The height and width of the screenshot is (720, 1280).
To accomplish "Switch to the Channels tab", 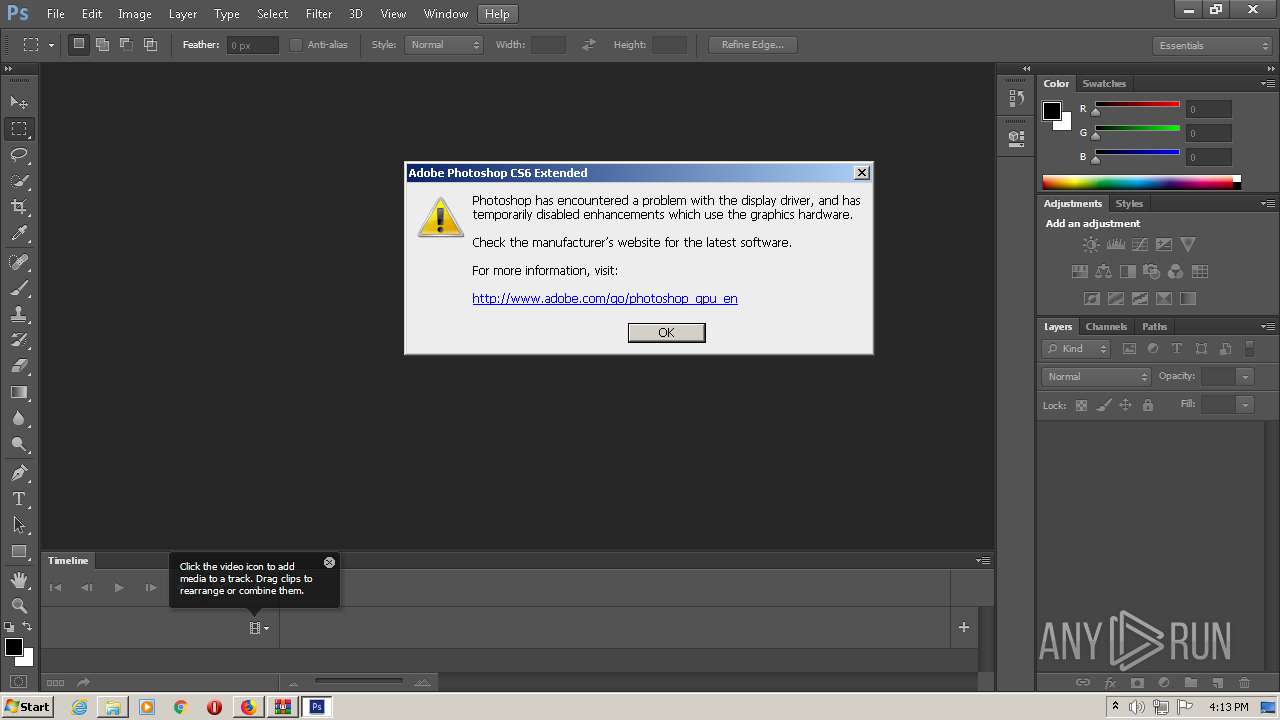I will [x=1106, y=327].
